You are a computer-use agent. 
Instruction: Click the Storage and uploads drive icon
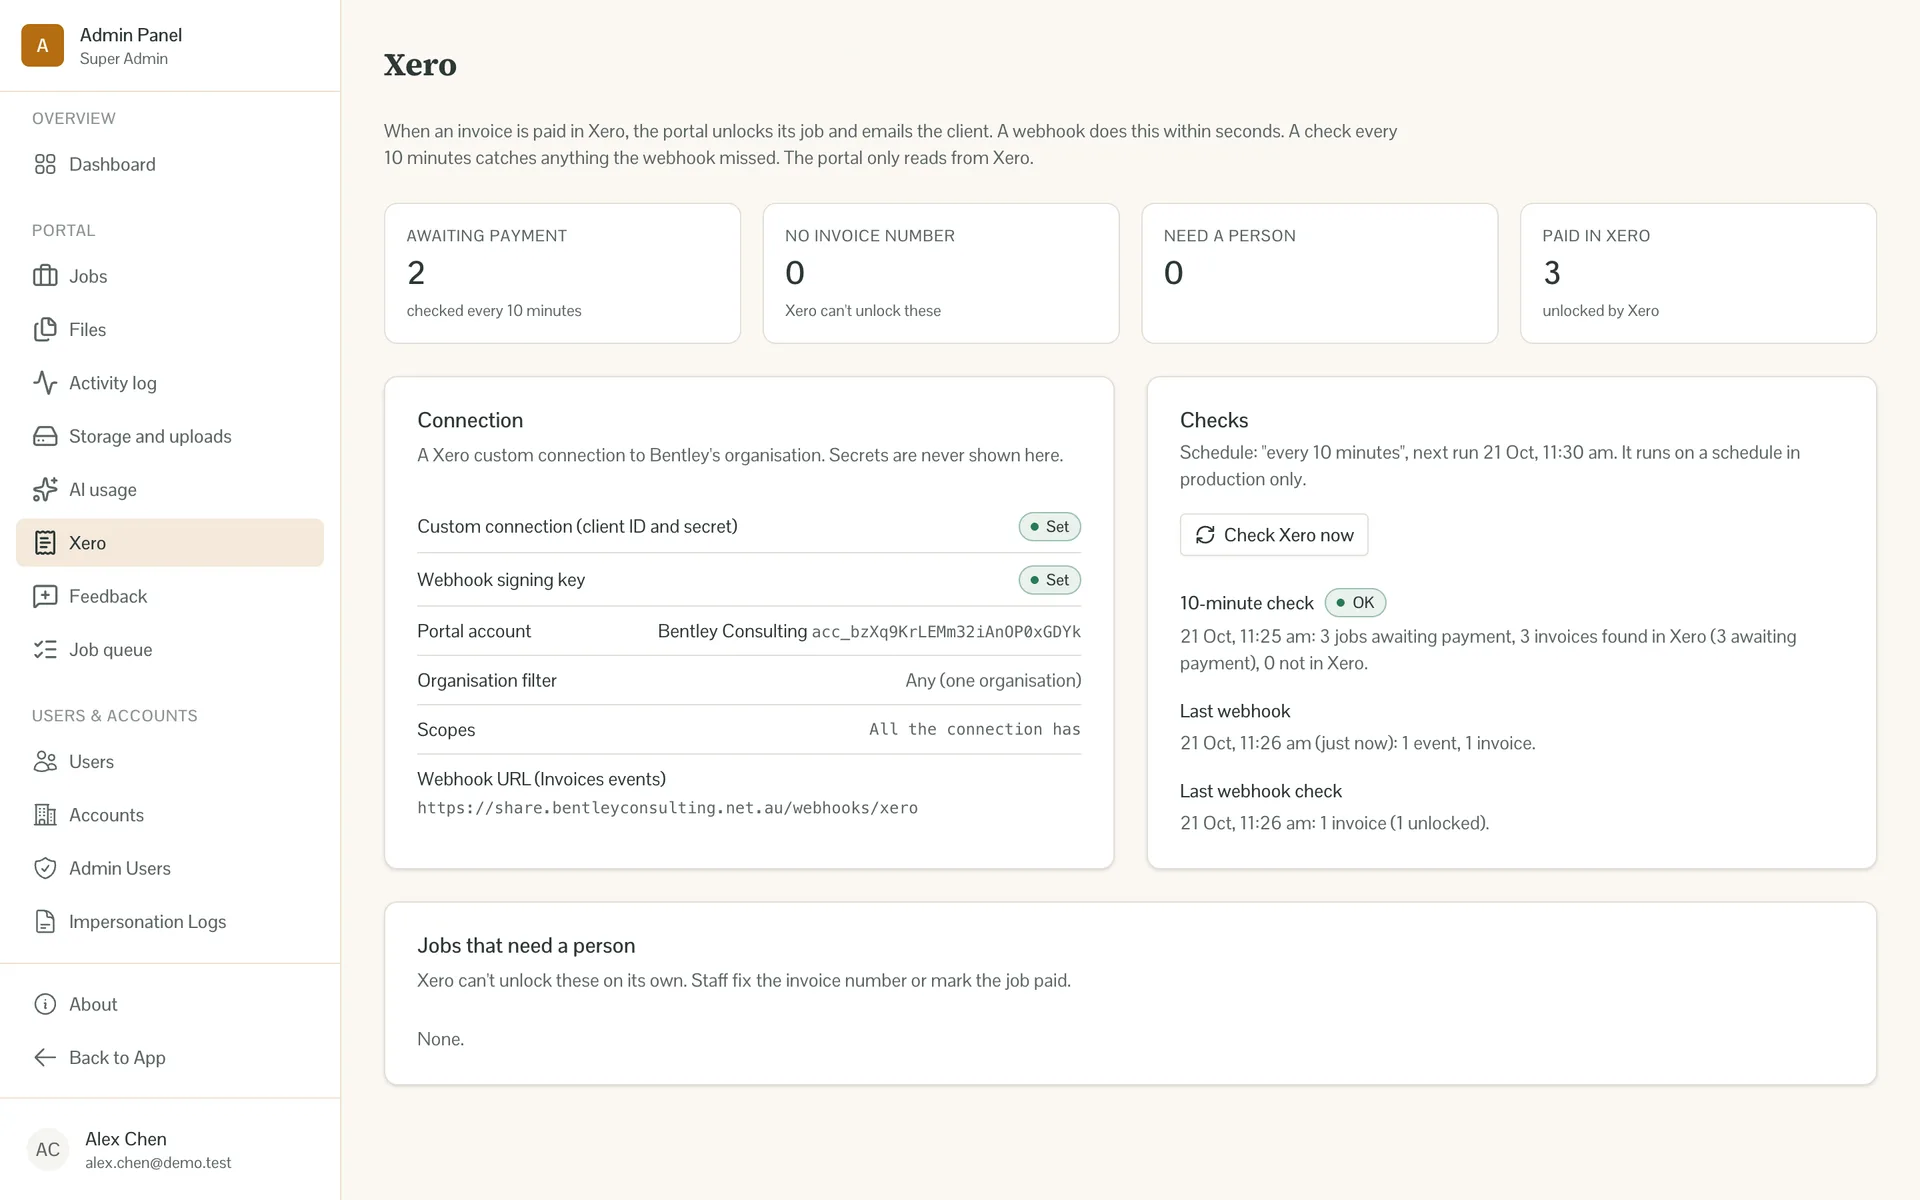(x=45, y=436)
